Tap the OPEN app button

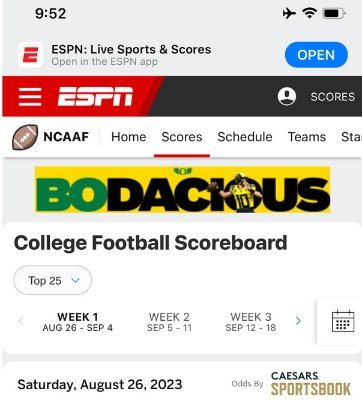316,55
